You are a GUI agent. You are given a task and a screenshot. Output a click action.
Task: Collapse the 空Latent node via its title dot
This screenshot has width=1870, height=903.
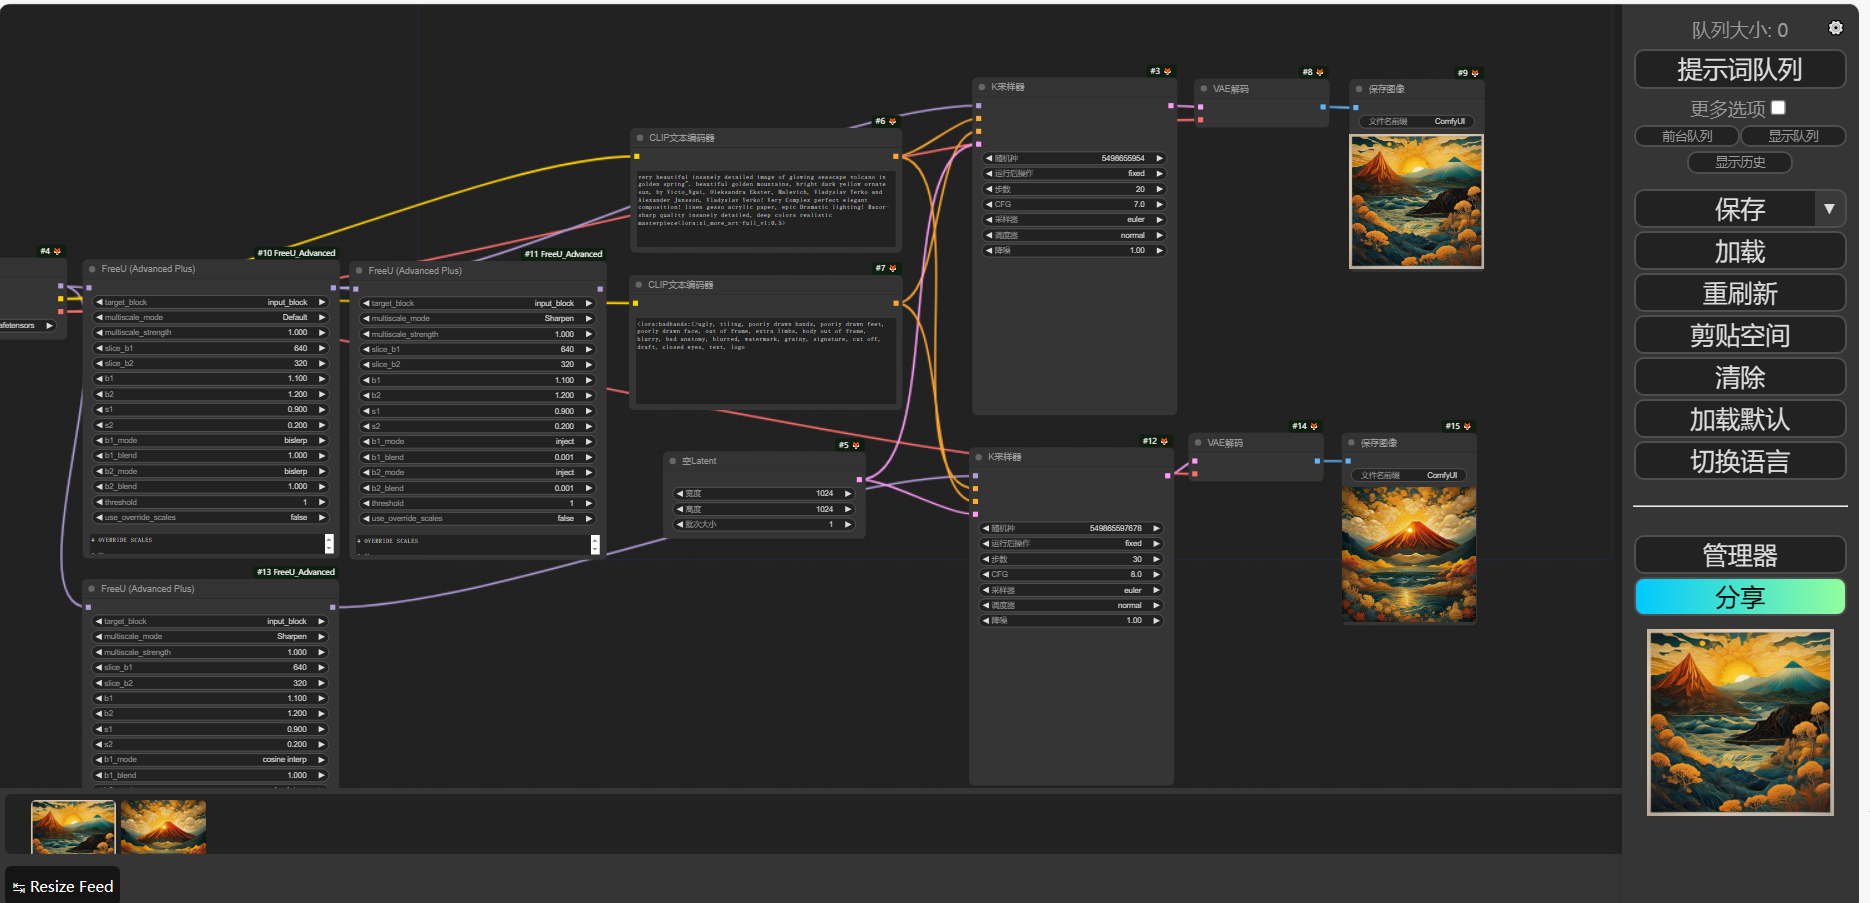click(x=672, y=461)
